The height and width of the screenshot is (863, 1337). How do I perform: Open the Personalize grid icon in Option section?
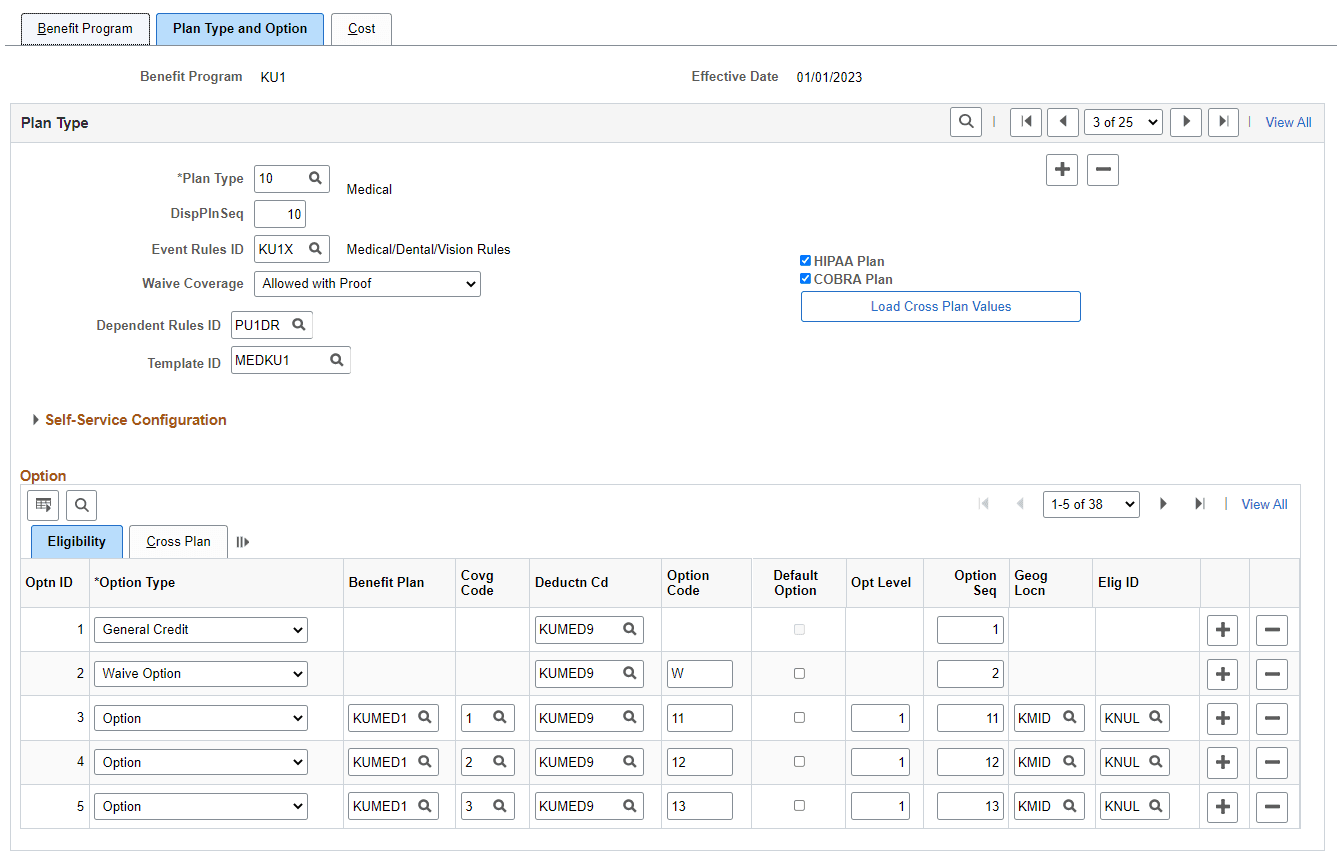(x=42, y=505)
